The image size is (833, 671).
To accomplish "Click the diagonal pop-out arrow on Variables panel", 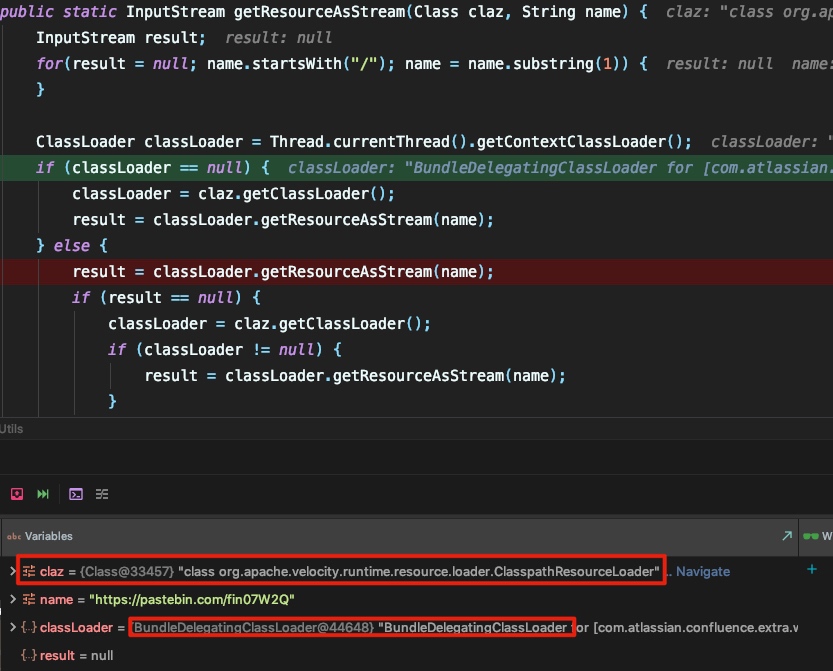I will 789,535.
